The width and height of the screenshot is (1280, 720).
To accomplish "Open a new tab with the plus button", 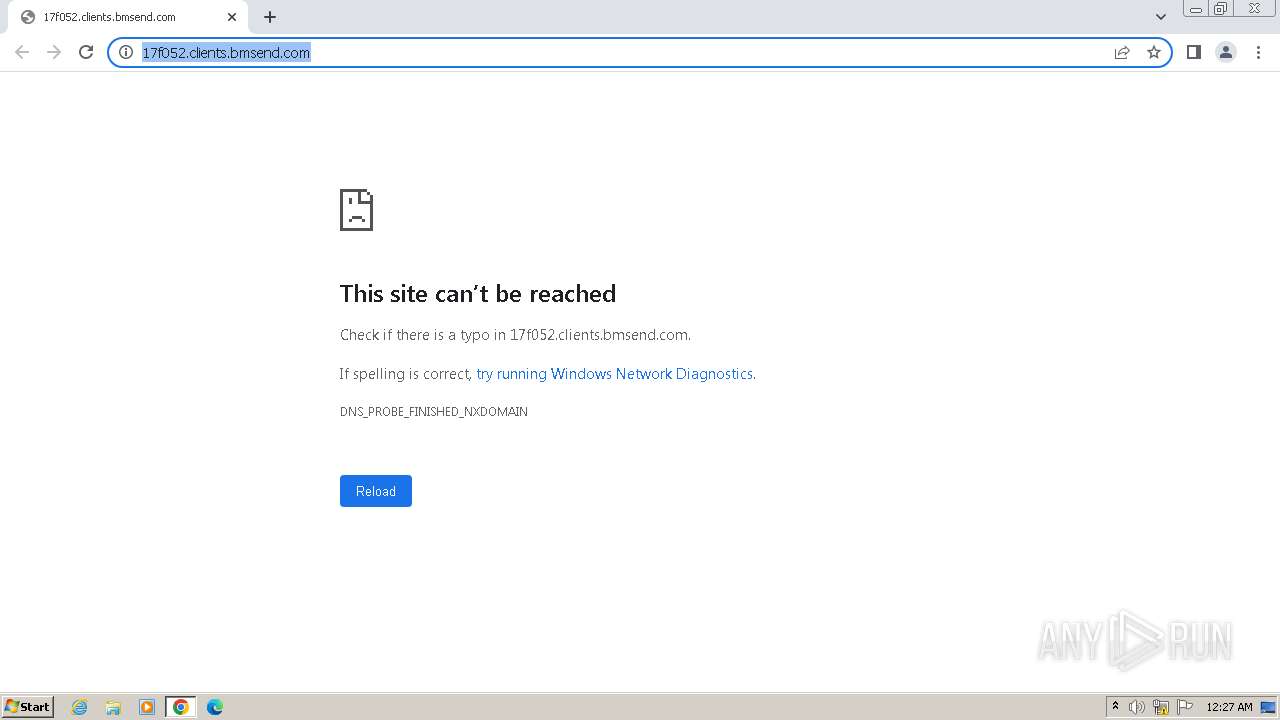I will (270, 17).
